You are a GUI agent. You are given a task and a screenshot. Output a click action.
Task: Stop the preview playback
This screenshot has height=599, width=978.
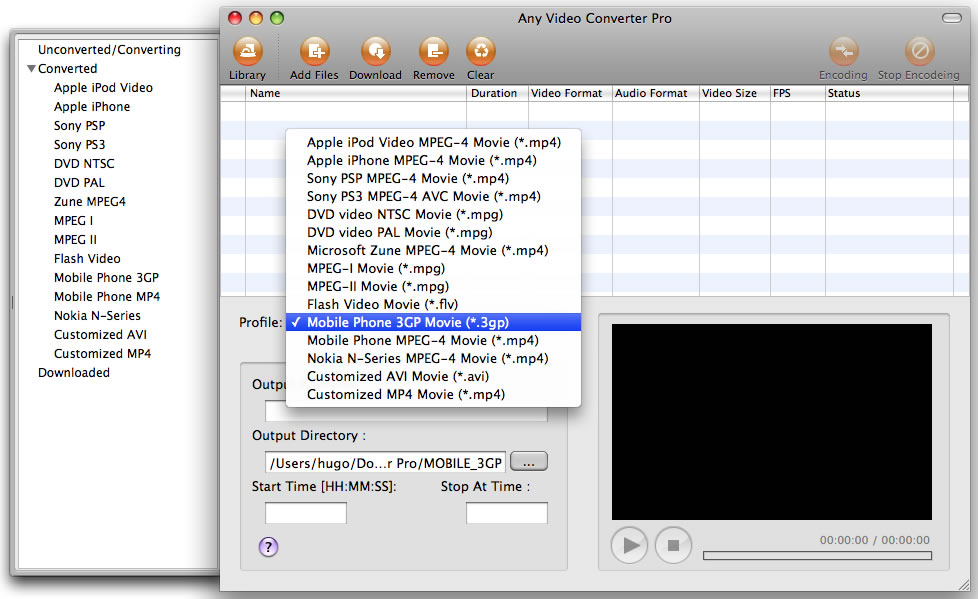point(673,545)
